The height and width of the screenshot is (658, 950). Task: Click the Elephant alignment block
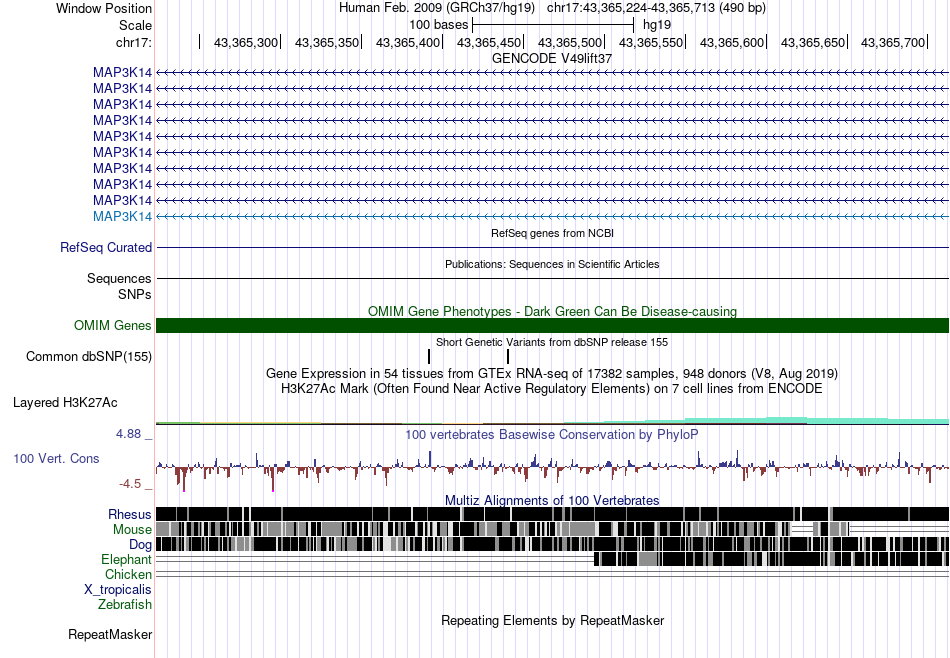click(771, 559)
